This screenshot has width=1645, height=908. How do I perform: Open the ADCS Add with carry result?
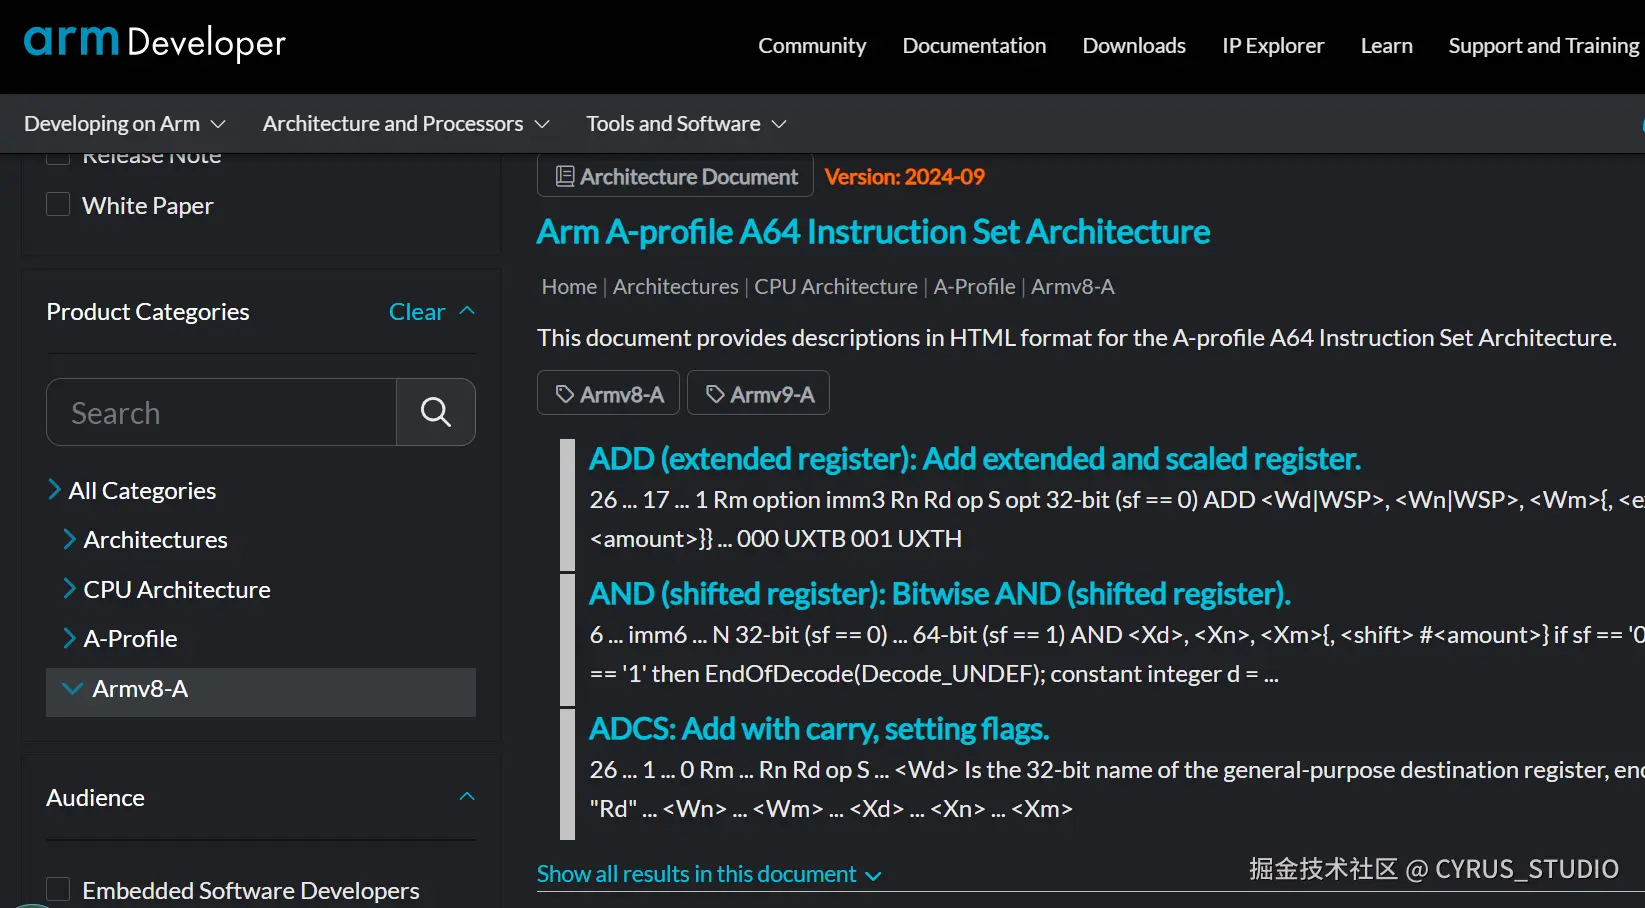tap(818, 729)
